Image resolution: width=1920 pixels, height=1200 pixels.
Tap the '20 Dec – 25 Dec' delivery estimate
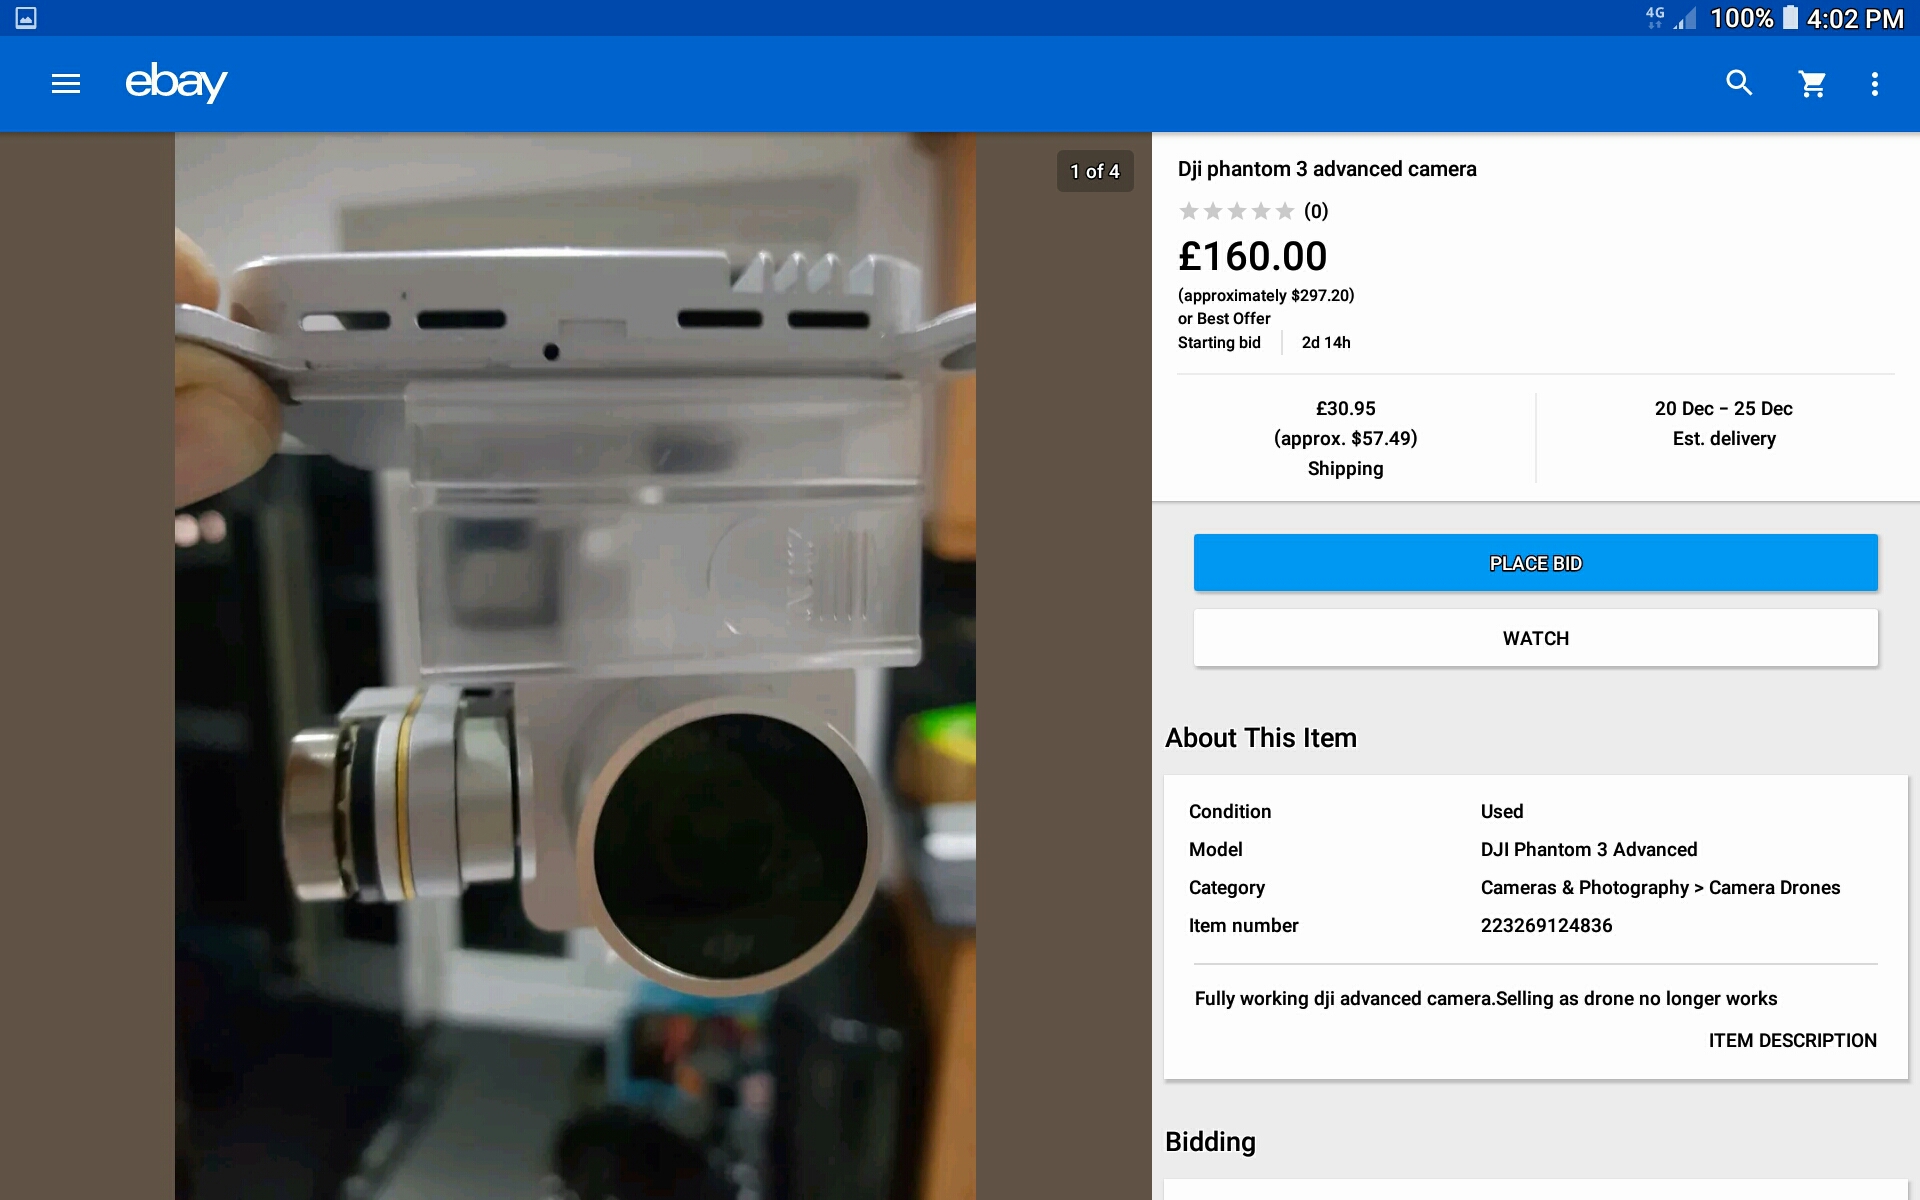click(x=1724, y=408)
